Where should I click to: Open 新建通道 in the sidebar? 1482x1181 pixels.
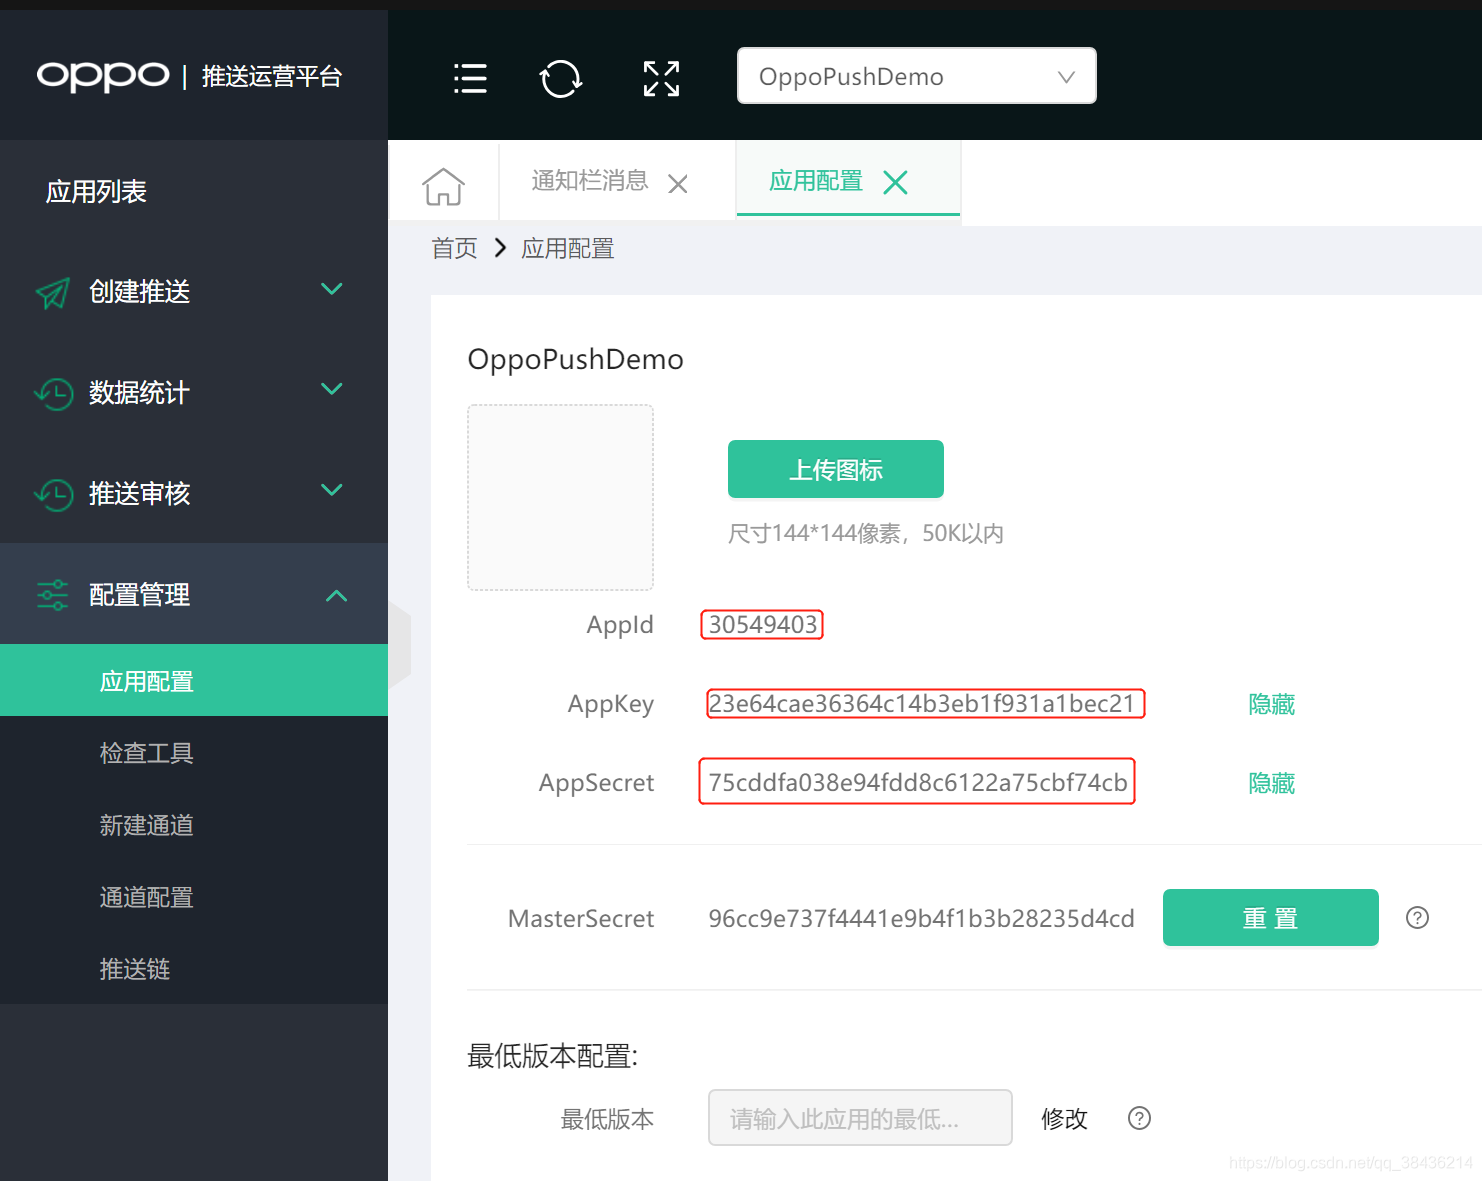[x=146, y=825]
